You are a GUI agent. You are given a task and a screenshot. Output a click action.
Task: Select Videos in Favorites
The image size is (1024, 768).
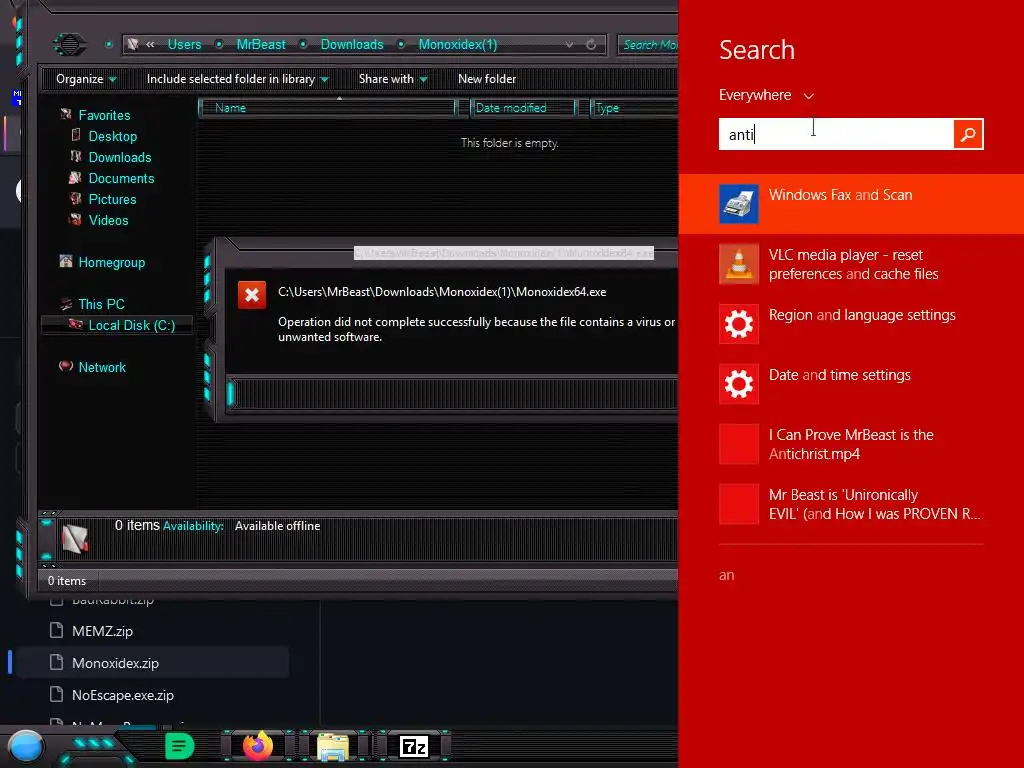point(108,220)
